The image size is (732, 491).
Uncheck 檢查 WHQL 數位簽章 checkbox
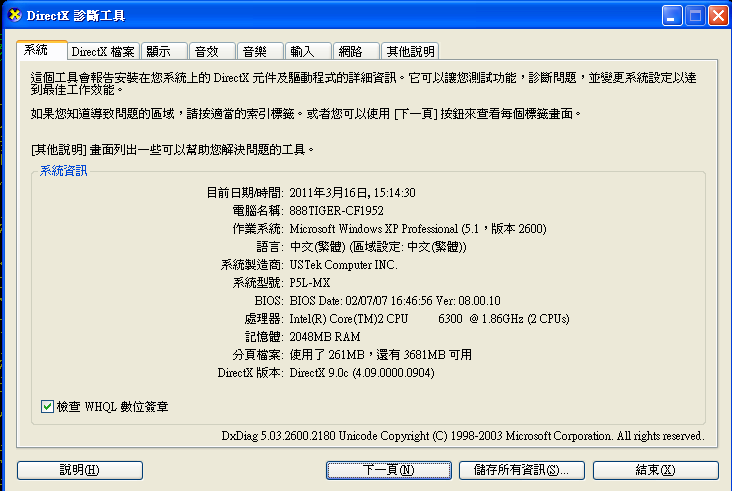47,407
